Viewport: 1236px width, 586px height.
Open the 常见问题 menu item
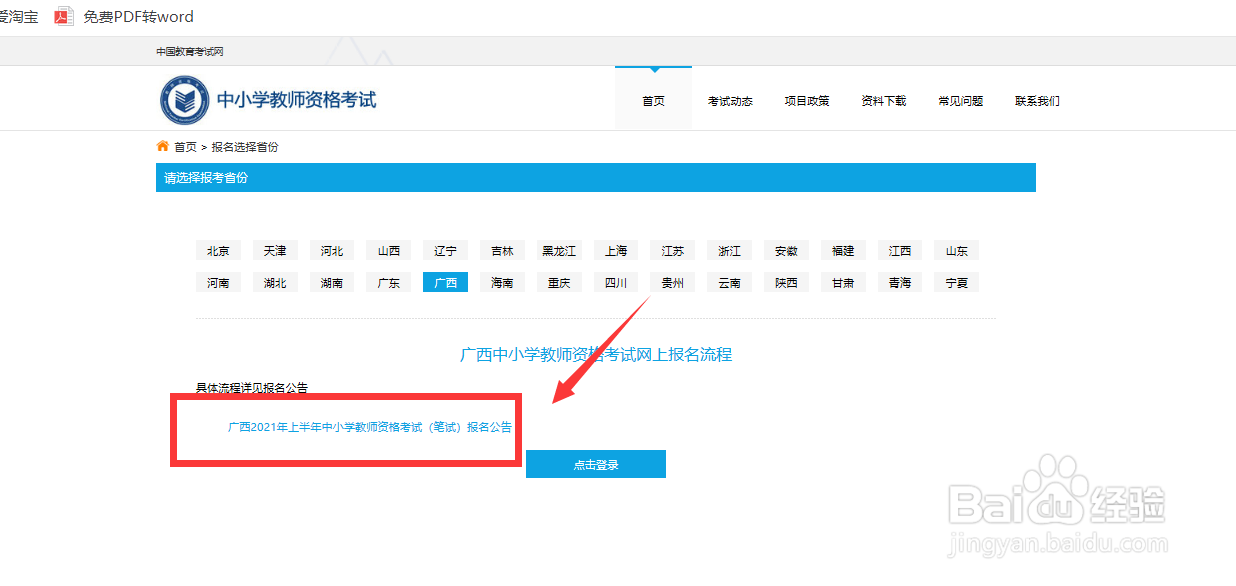pyautogui.click(x=960, y=100)
